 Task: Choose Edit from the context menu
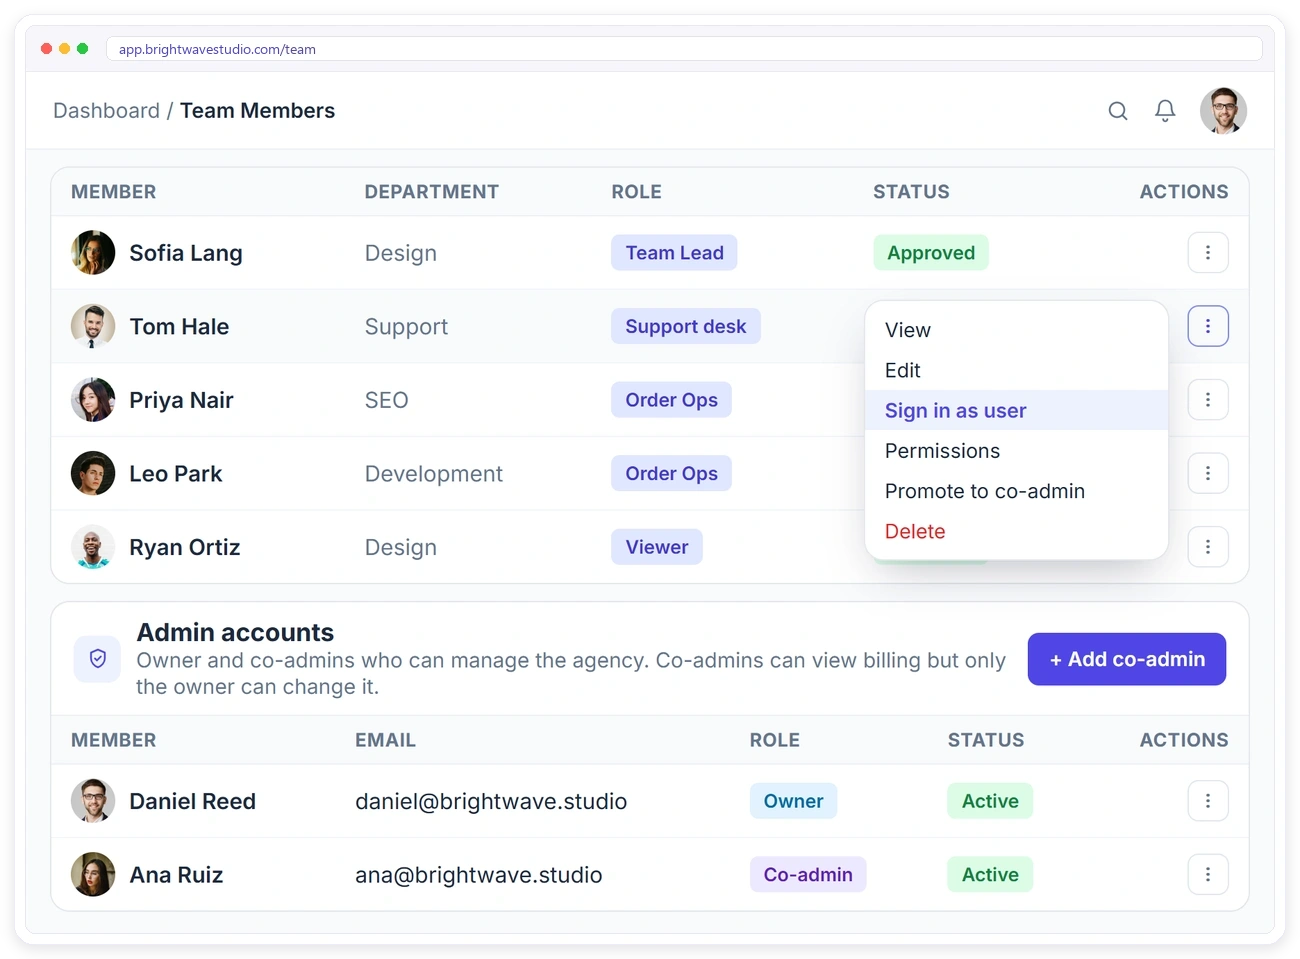[1016, 370]
